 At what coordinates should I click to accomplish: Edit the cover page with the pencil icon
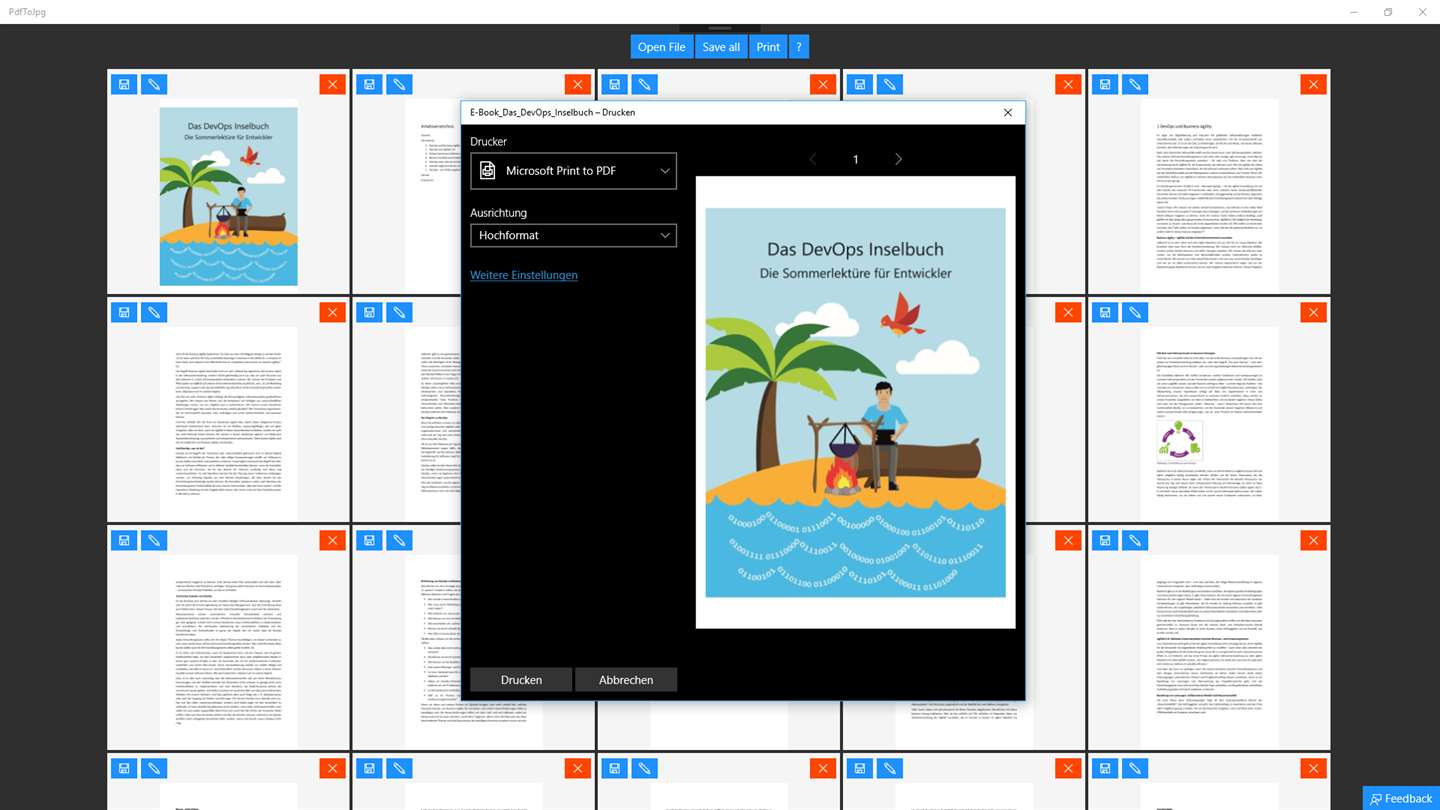tap(154, 85)
